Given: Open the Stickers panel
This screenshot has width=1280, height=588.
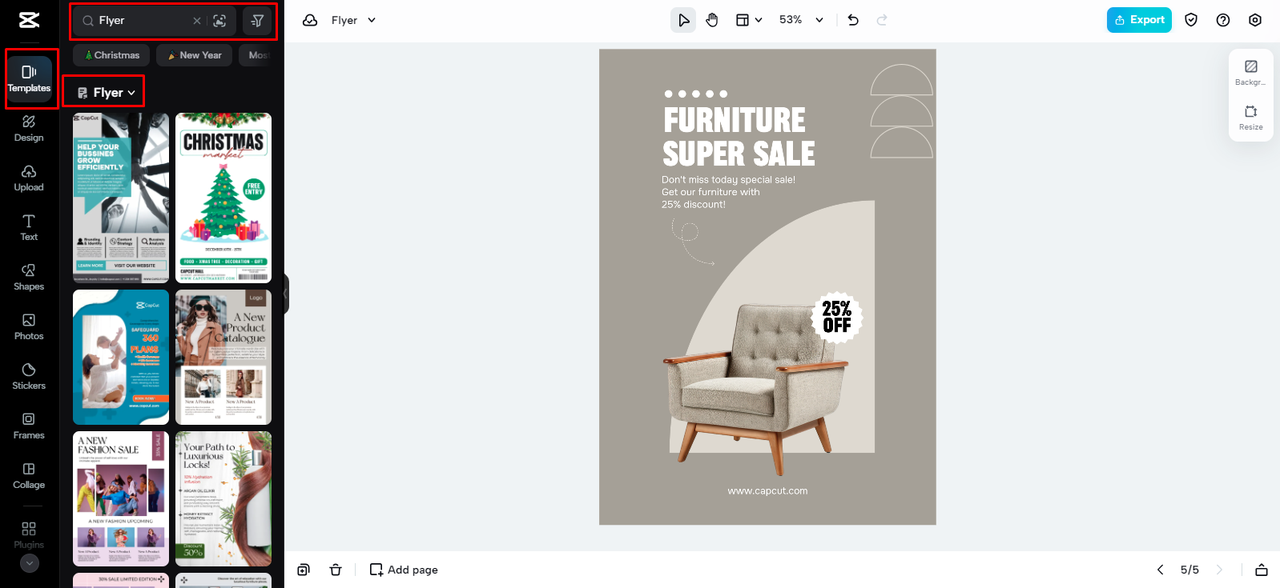Looking at the screenshot, I should 29,376.
